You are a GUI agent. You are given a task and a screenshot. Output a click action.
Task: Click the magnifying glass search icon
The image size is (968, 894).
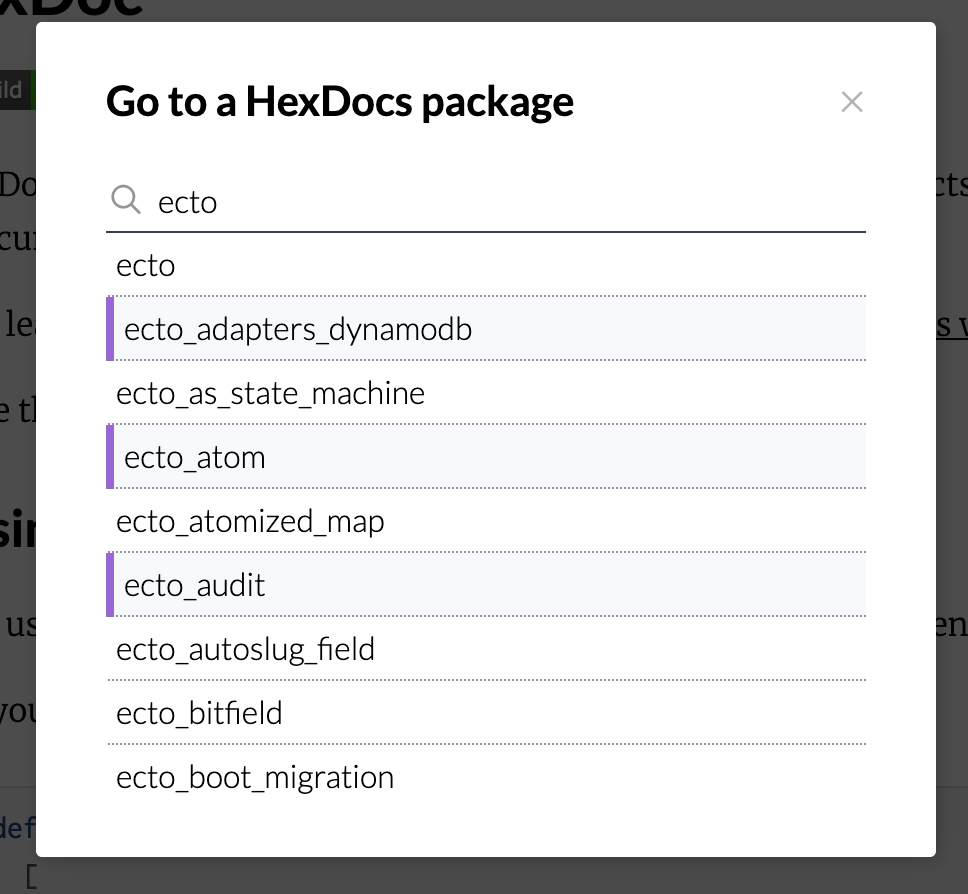125,200
